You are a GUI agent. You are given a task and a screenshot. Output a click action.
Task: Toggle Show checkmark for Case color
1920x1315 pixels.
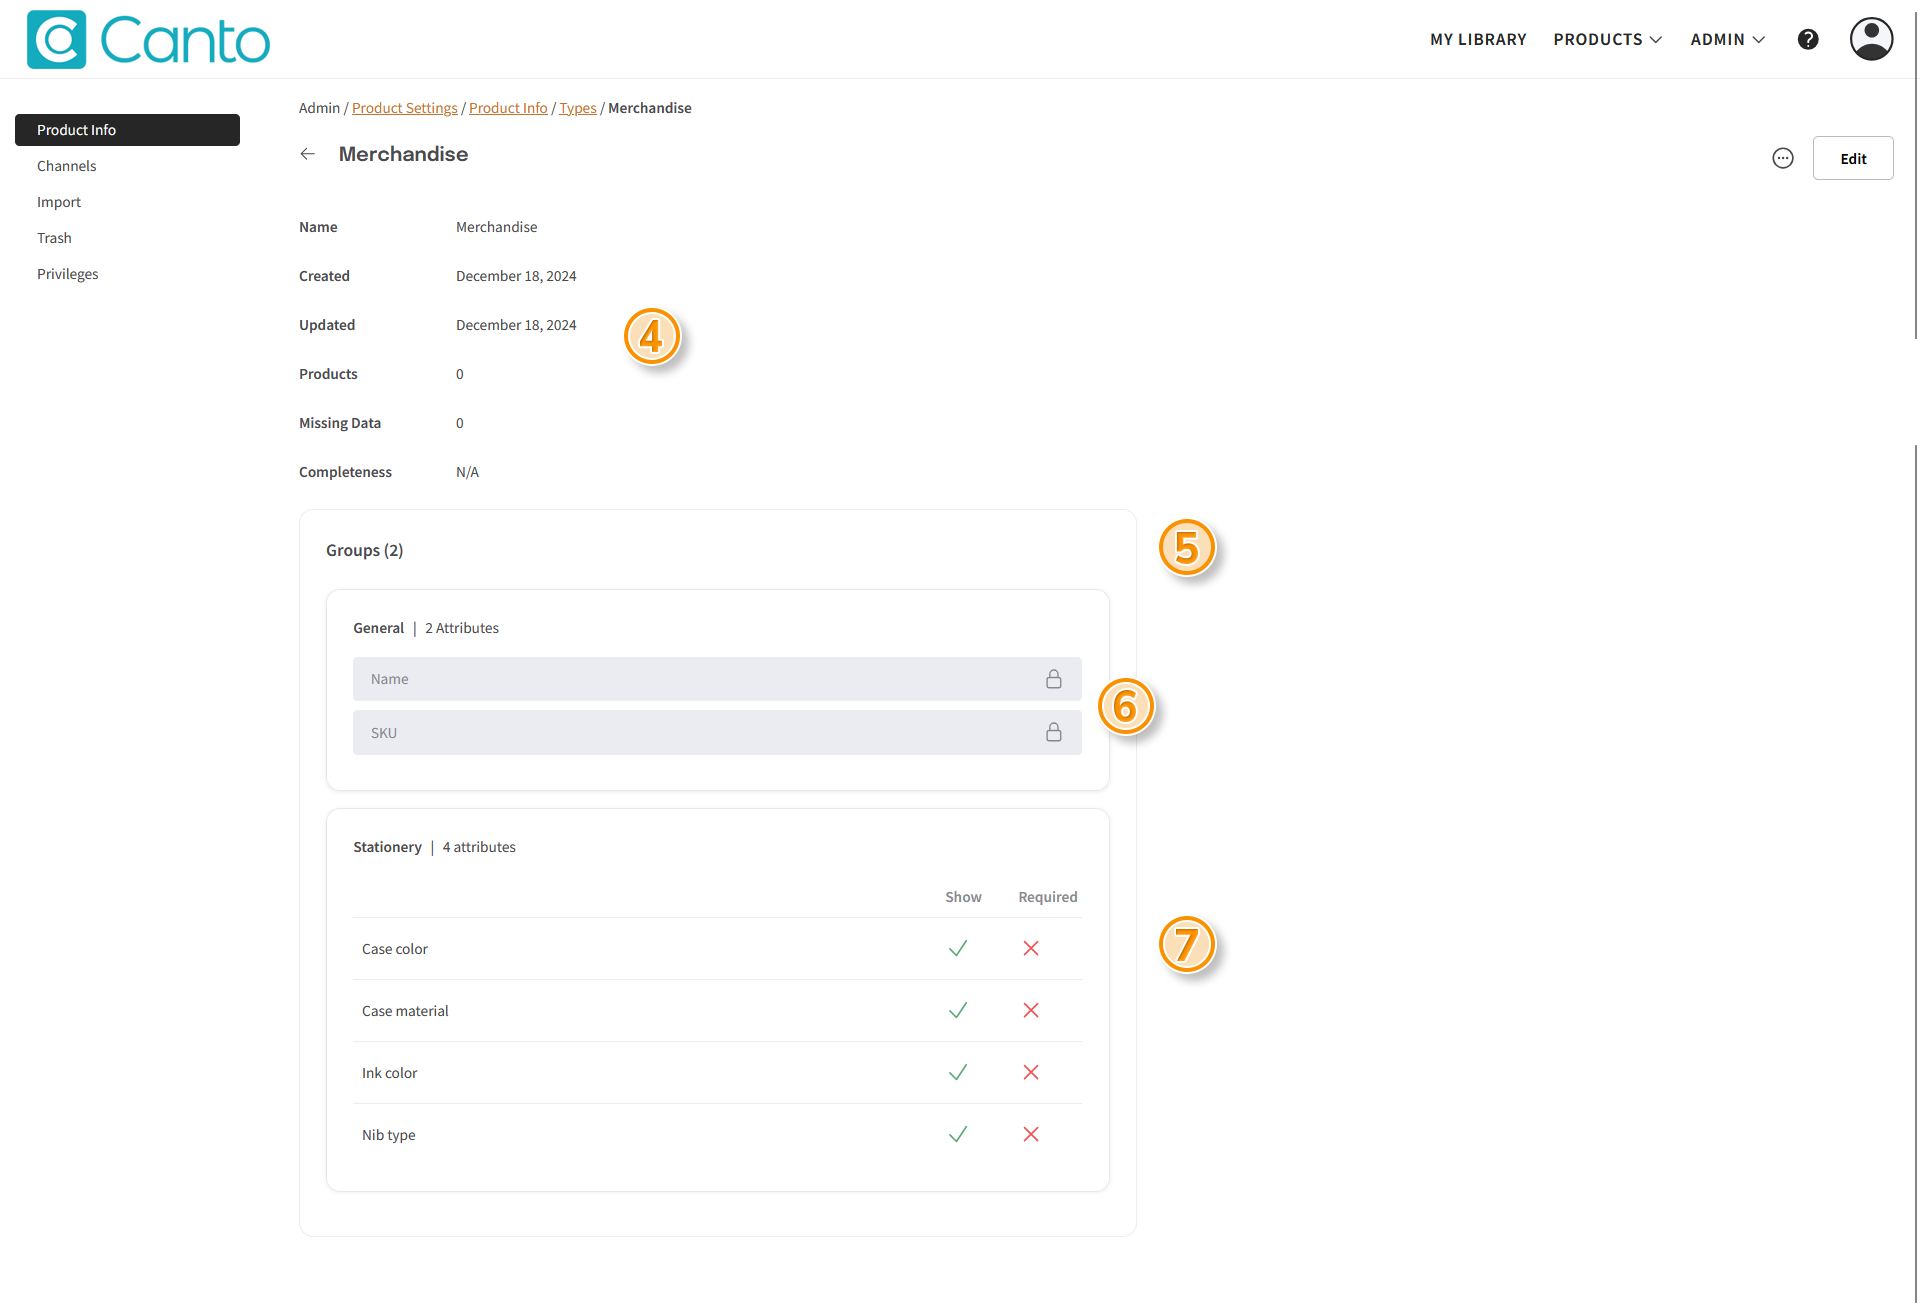click(x=957, y=949)
